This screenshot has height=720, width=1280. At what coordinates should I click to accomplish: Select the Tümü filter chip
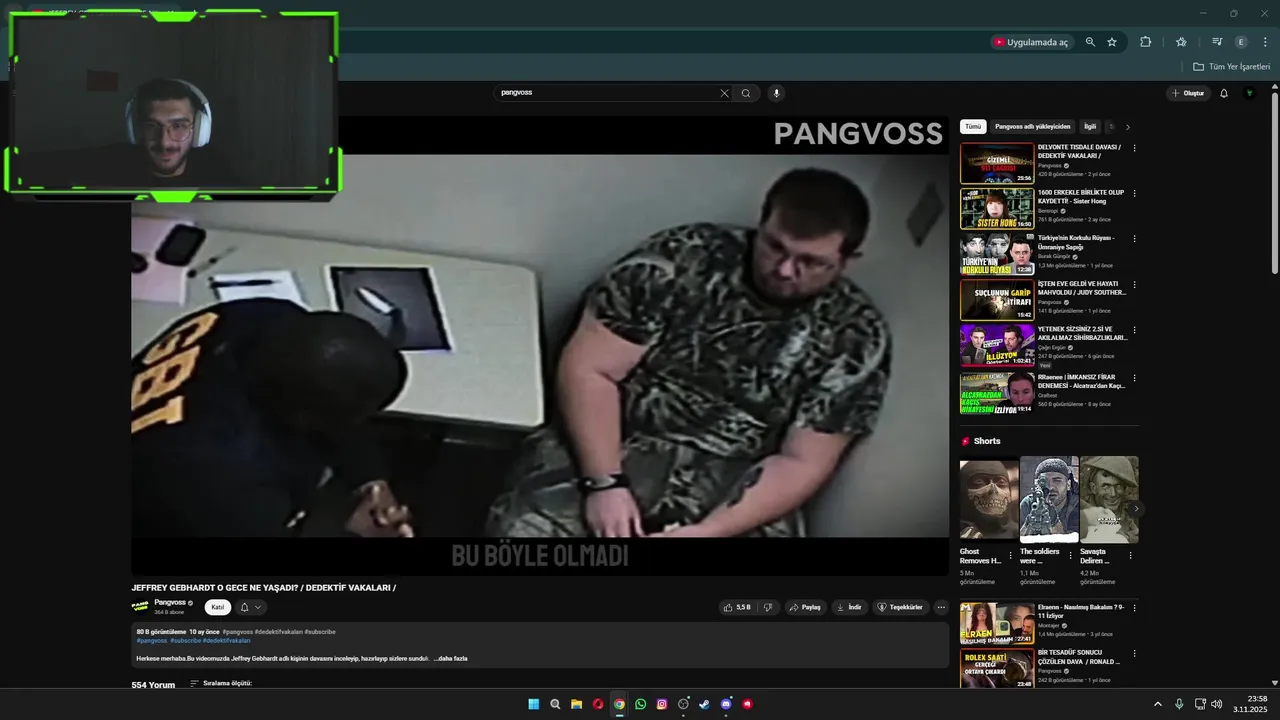point(973,127)
